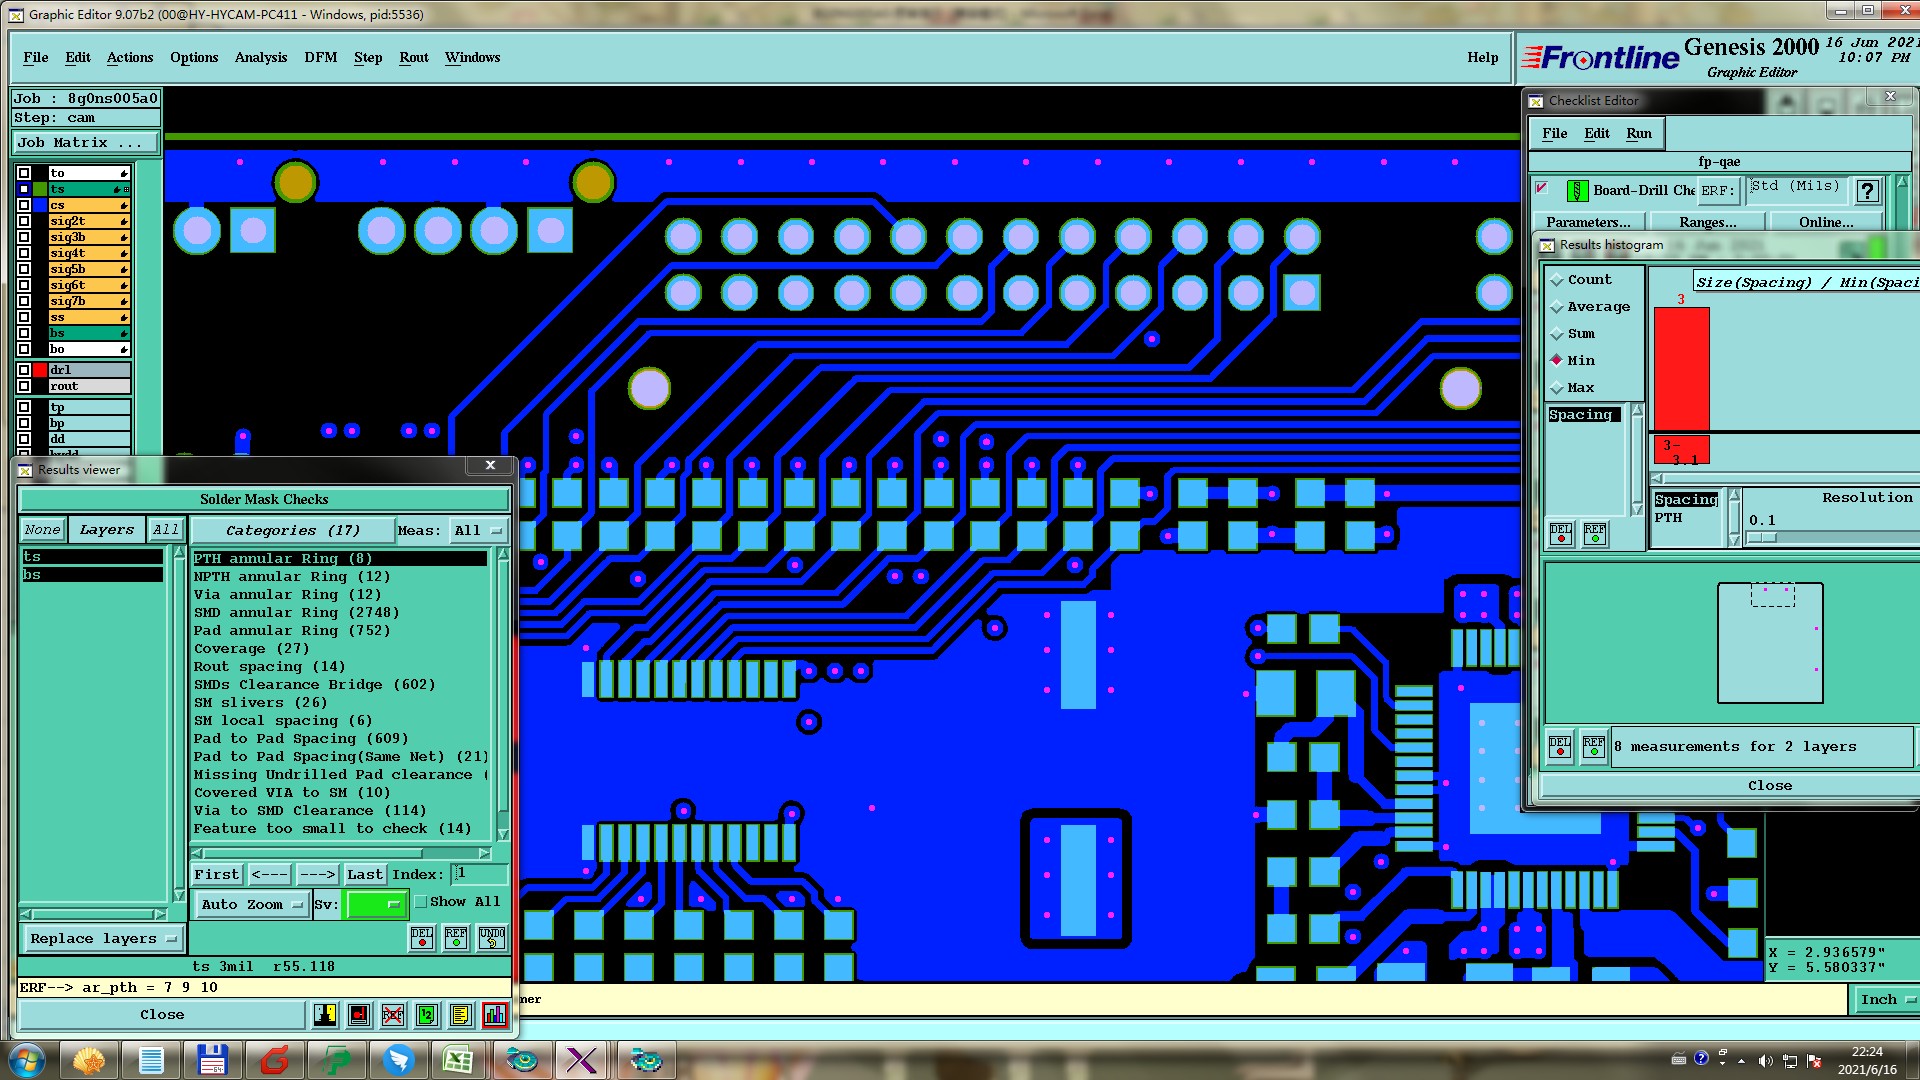The height and width of the screenshot is (1080, 1920).
Task: Click the crossed-out REF icon
Action: 393,1015
